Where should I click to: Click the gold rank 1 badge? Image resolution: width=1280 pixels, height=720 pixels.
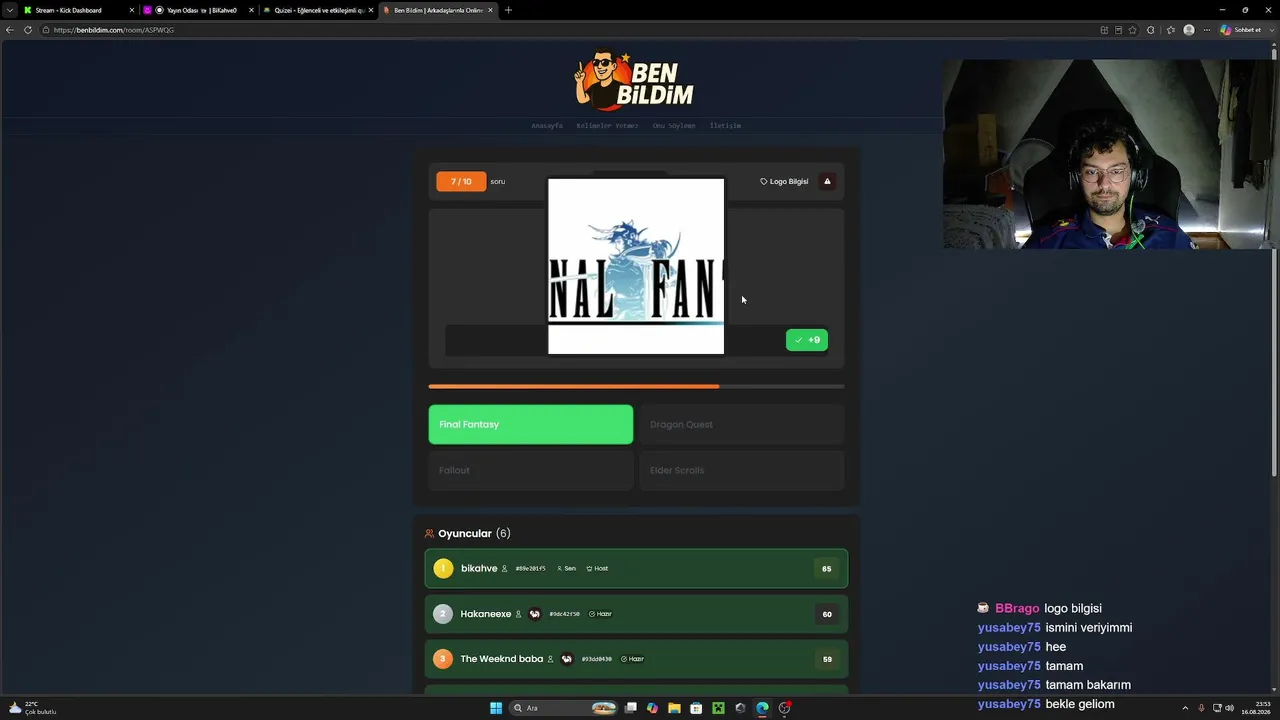443,568
